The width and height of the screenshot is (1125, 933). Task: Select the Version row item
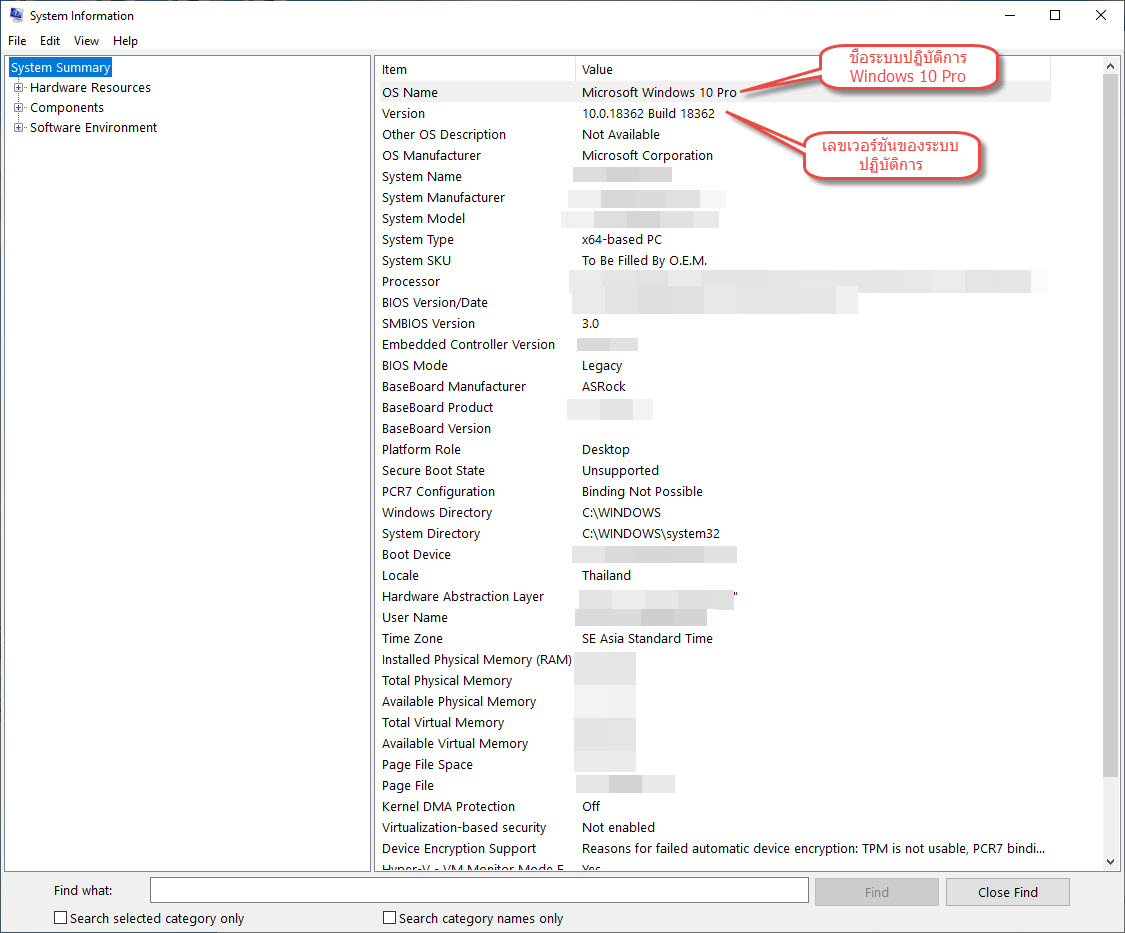point(403,113)
